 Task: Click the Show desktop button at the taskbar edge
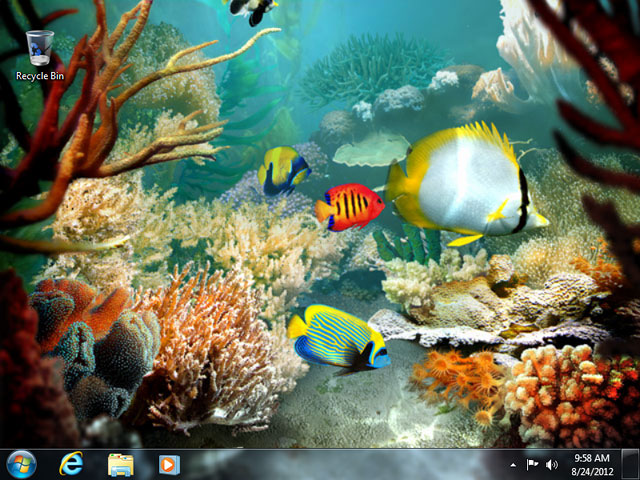[x=630, y=464]
